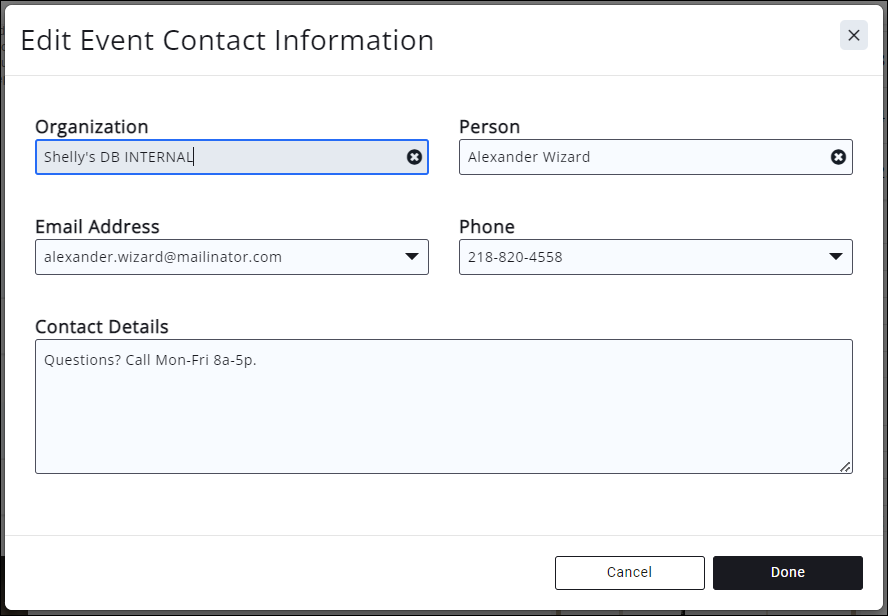Screen dimensions: 888x616
Task: Expand the Phone dropdown arrow
Action: pyautogui.click(x=836, y=257)
